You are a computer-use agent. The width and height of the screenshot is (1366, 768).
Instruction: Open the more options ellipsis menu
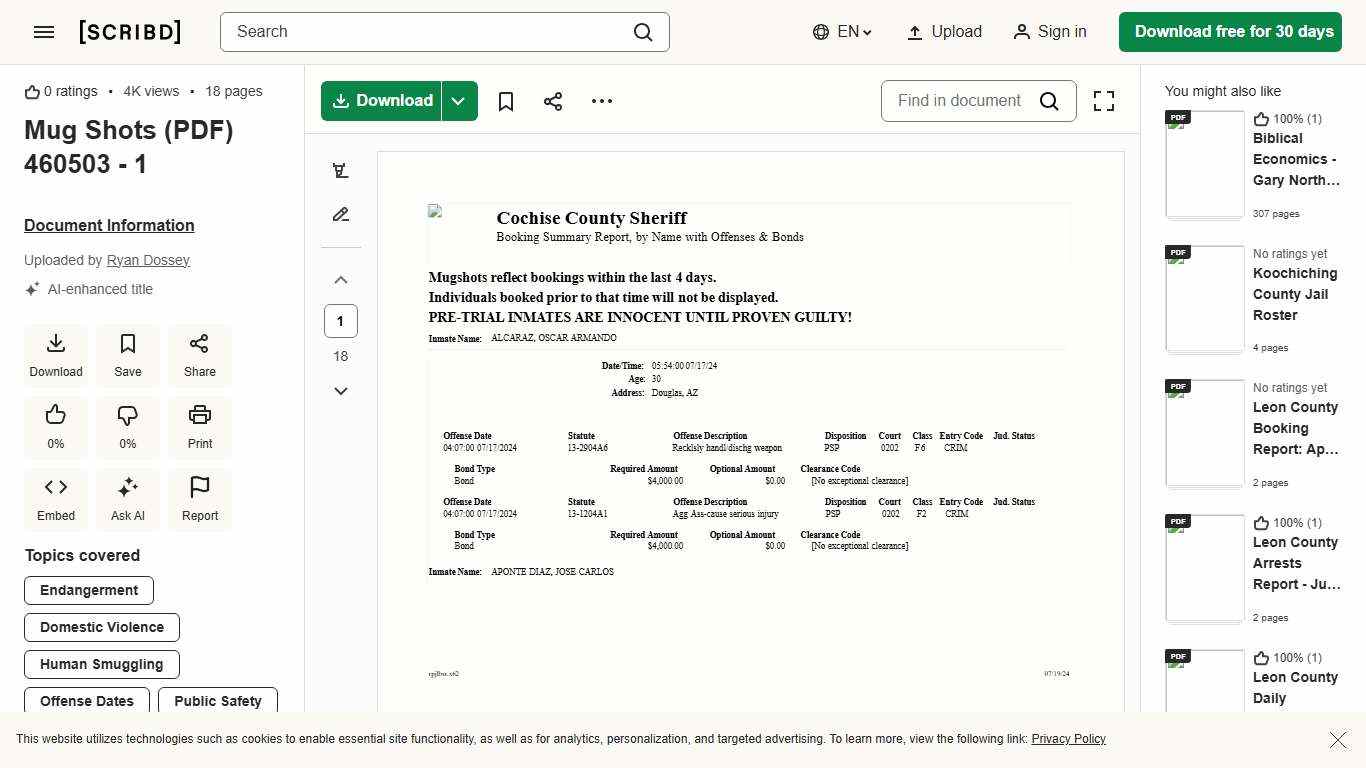[602, 101]
